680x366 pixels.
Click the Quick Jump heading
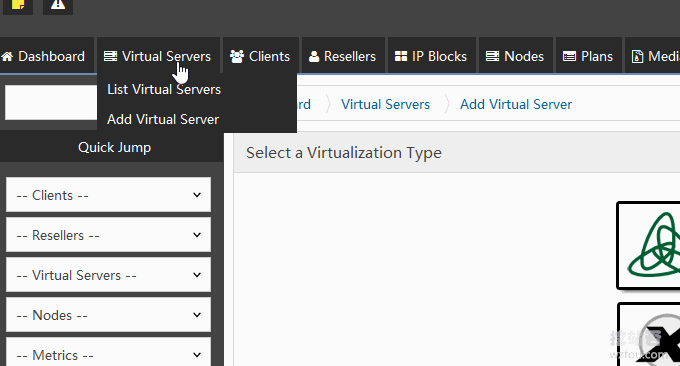point(114,147)
